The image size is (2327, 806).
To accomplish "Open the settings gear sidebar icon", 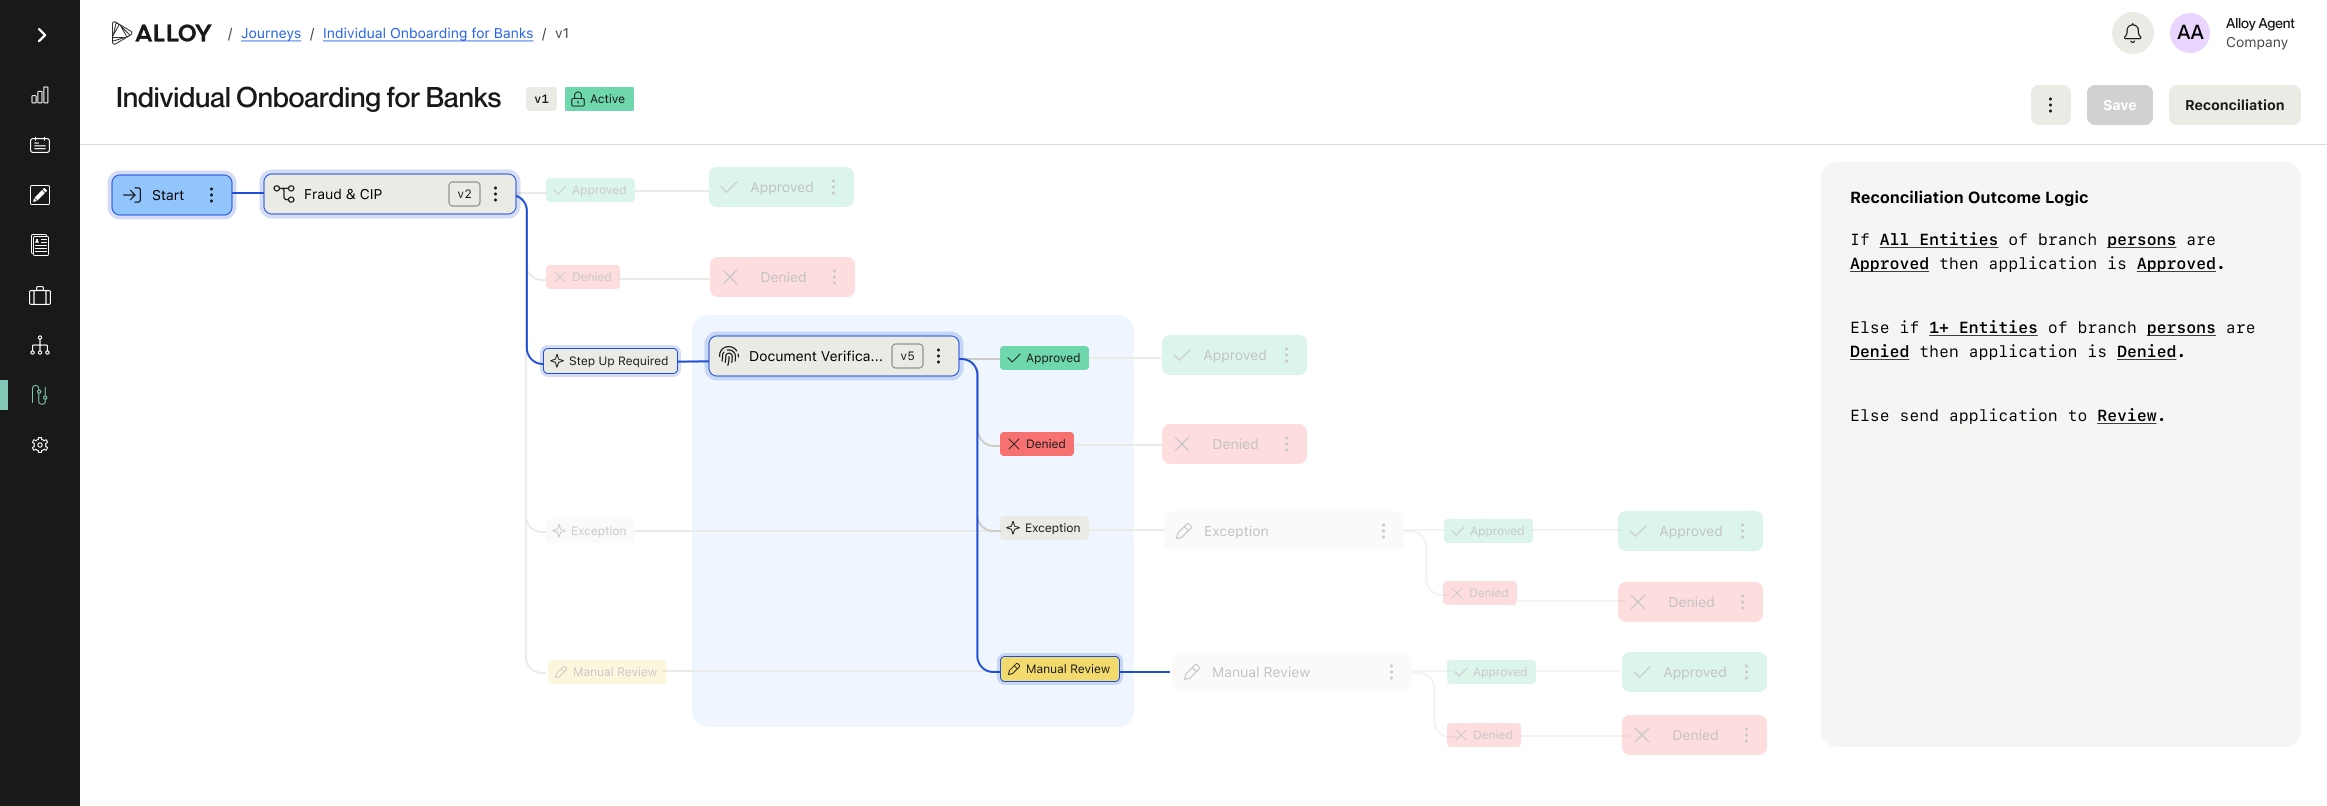I will pyautogui.click(x=40, y=445).
